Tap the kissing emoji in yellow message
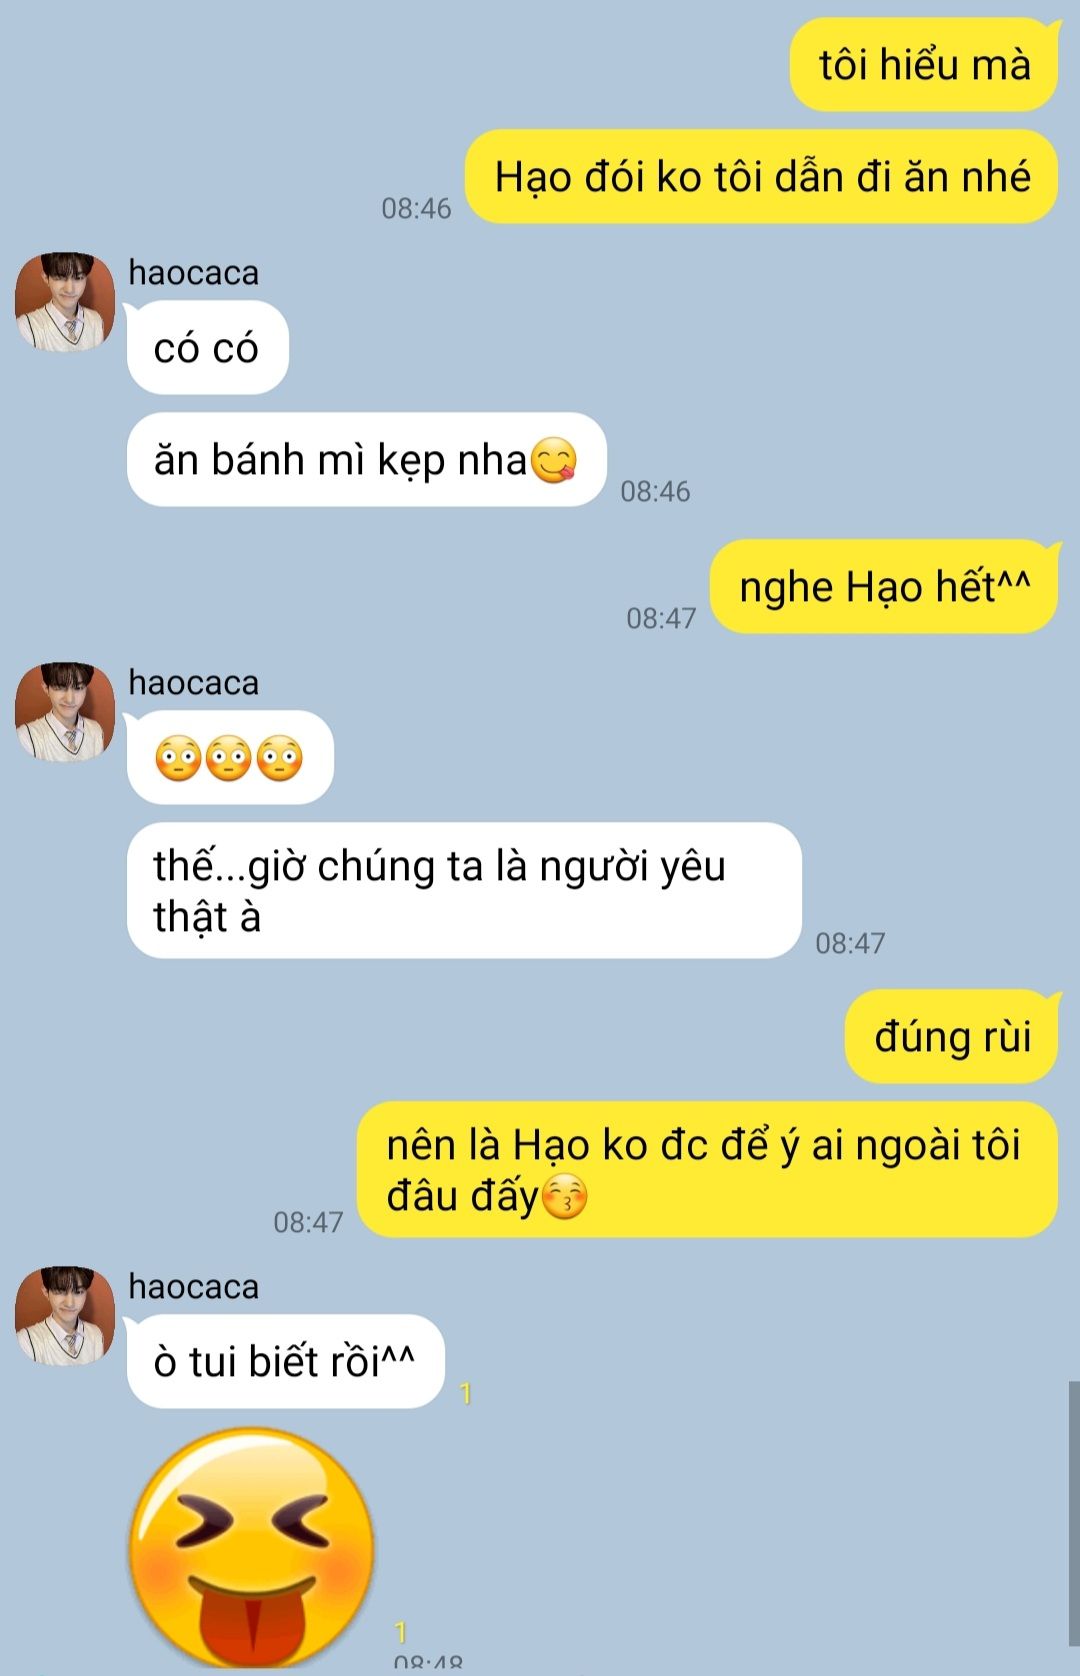Screen dimensions: 1080x1676 [564, 1196]
